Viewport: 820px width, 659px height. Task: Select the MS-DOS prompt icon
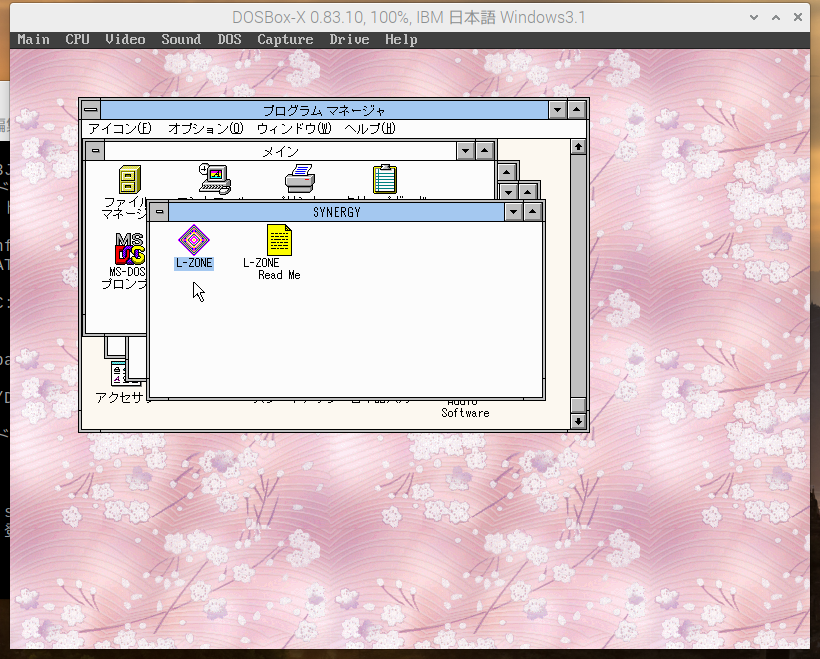coord(130,248)
